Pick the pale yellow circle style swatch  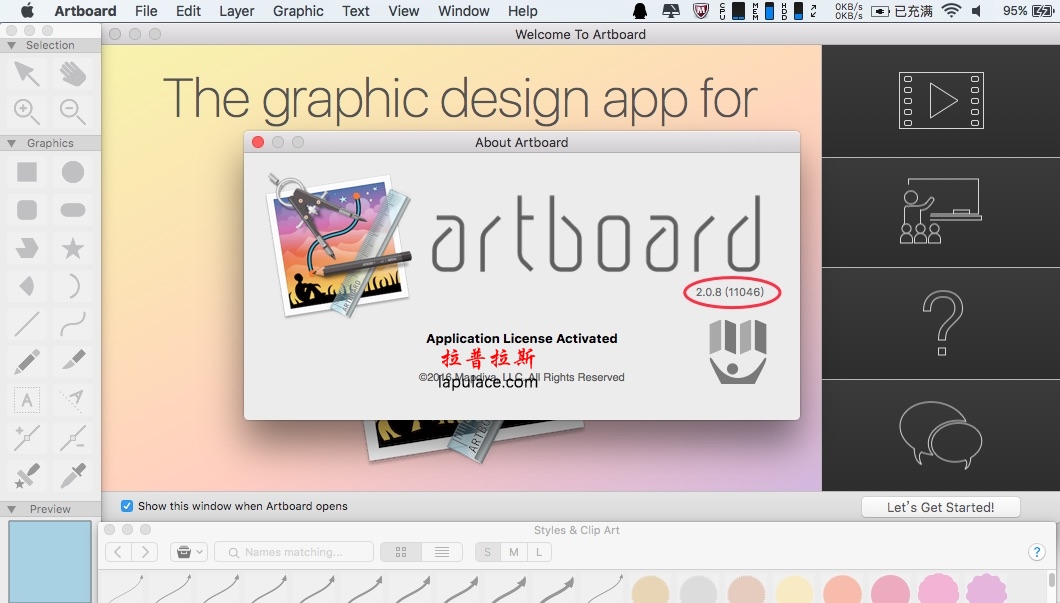[794, 589]
